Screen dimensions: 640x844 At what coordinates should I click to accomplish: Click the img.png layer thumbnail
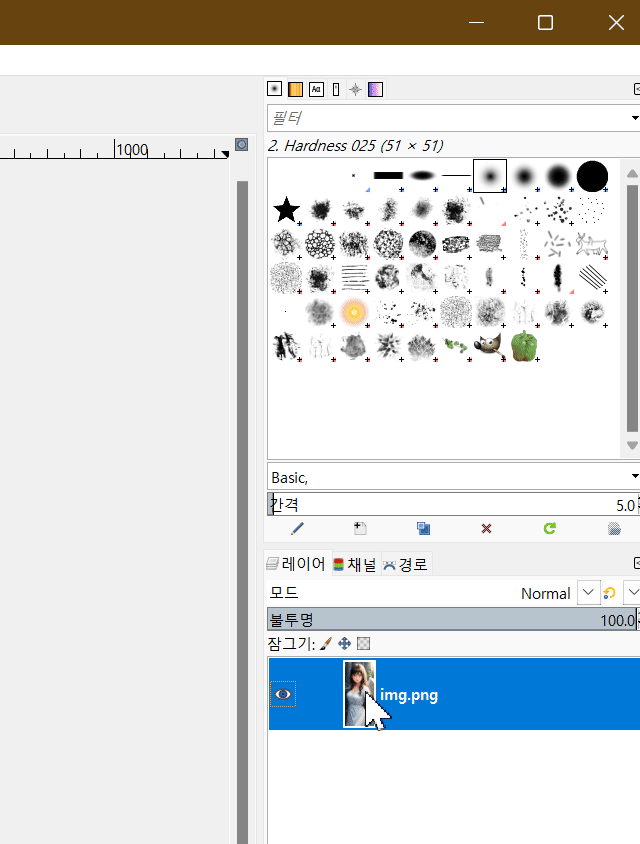tap(360, 694)
